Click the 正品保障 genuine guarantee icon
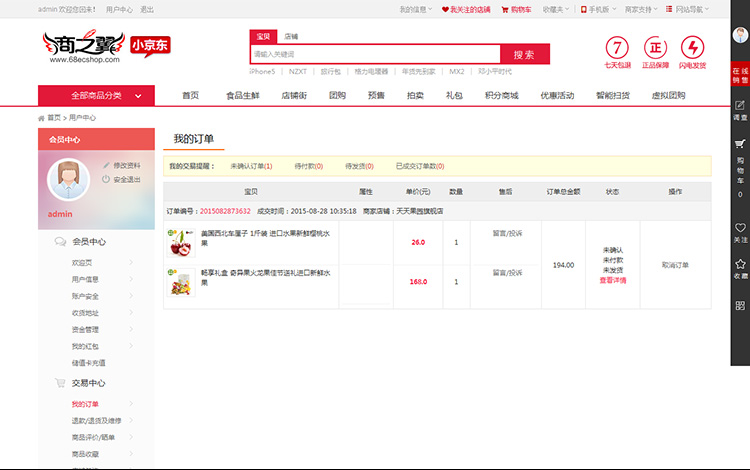This screenshot has height=470, width=750. (x=655, y=48)
